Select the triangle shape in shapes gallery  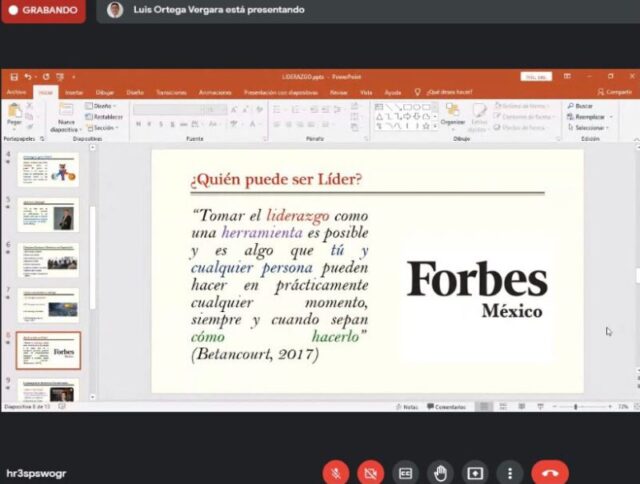click(379, 117)
